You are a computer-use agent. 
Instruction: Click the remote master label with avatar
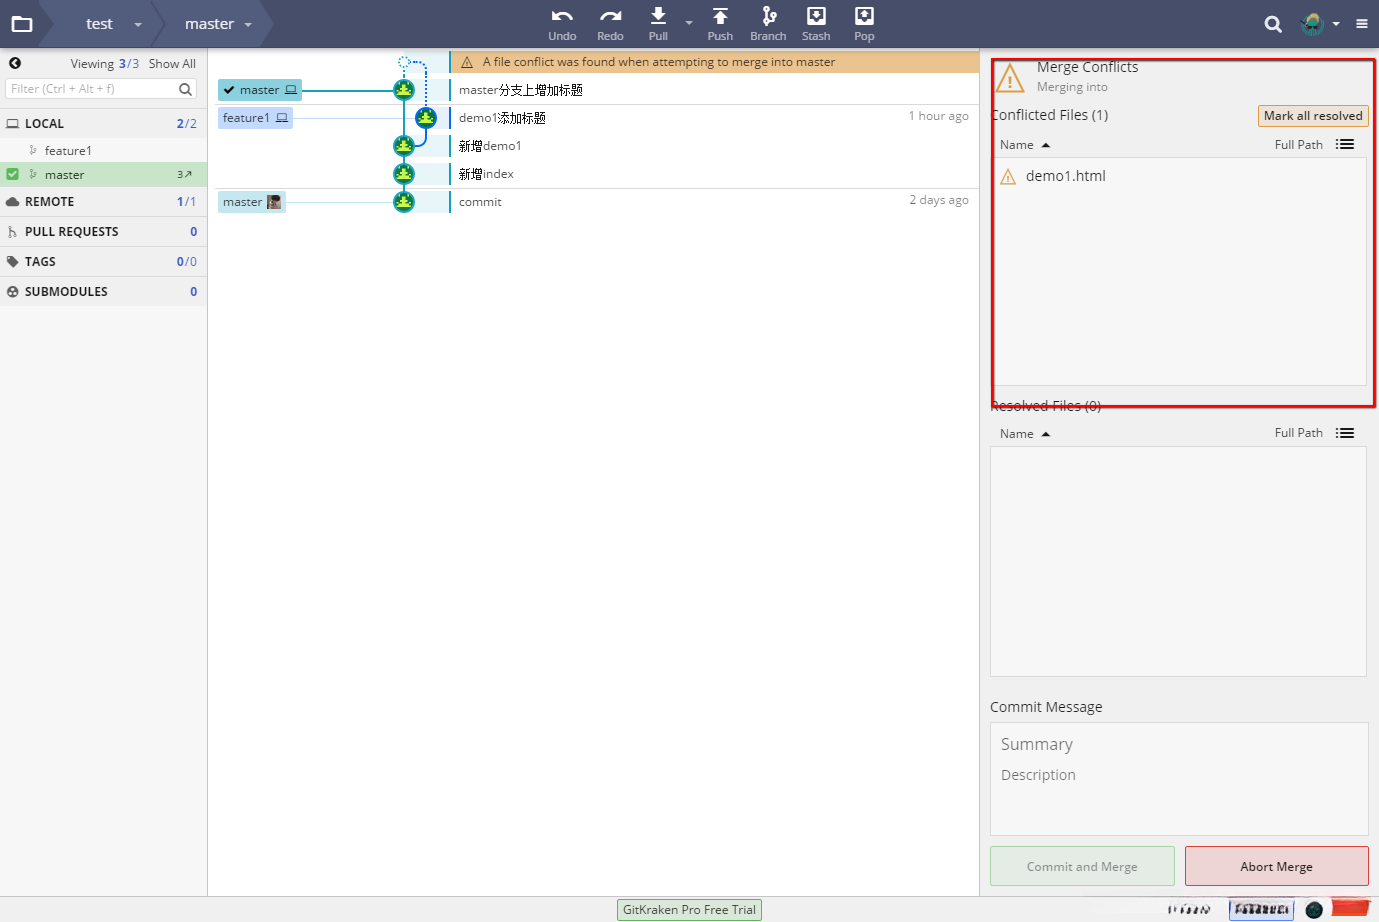252,202
